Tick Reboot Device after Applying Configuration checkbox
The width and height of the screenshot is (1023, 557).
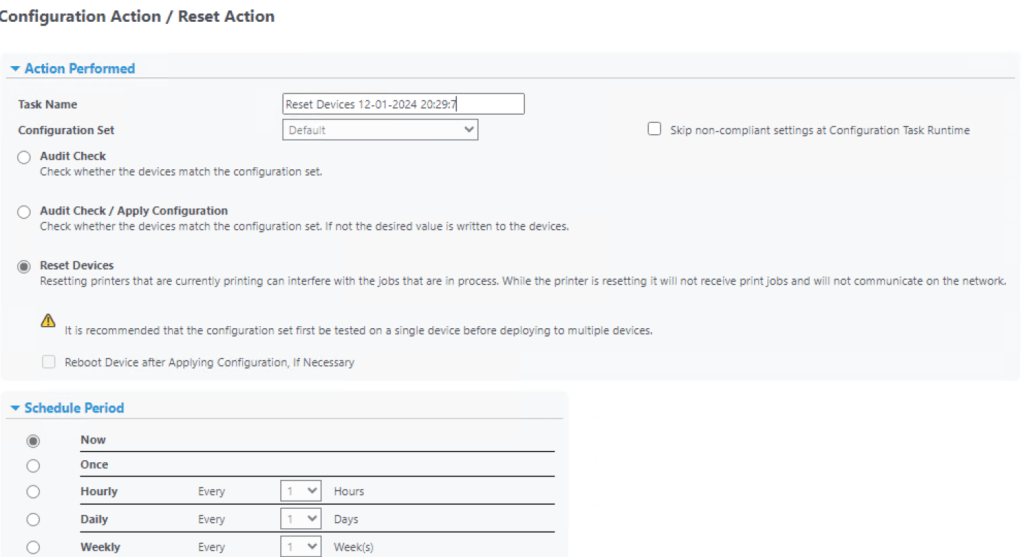click(48, 362)
